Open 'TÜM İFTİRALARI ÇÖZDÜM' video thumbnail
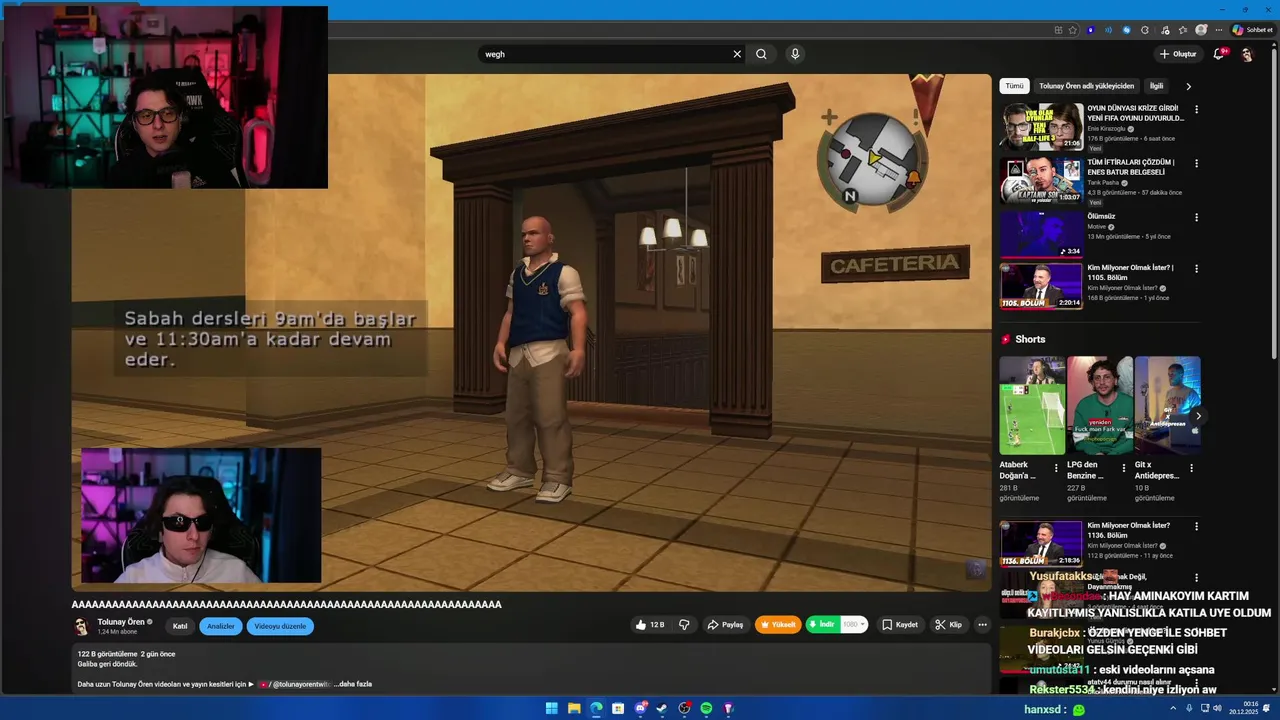This screenshot has height=720, width=1280. (x=1042, y=180)
